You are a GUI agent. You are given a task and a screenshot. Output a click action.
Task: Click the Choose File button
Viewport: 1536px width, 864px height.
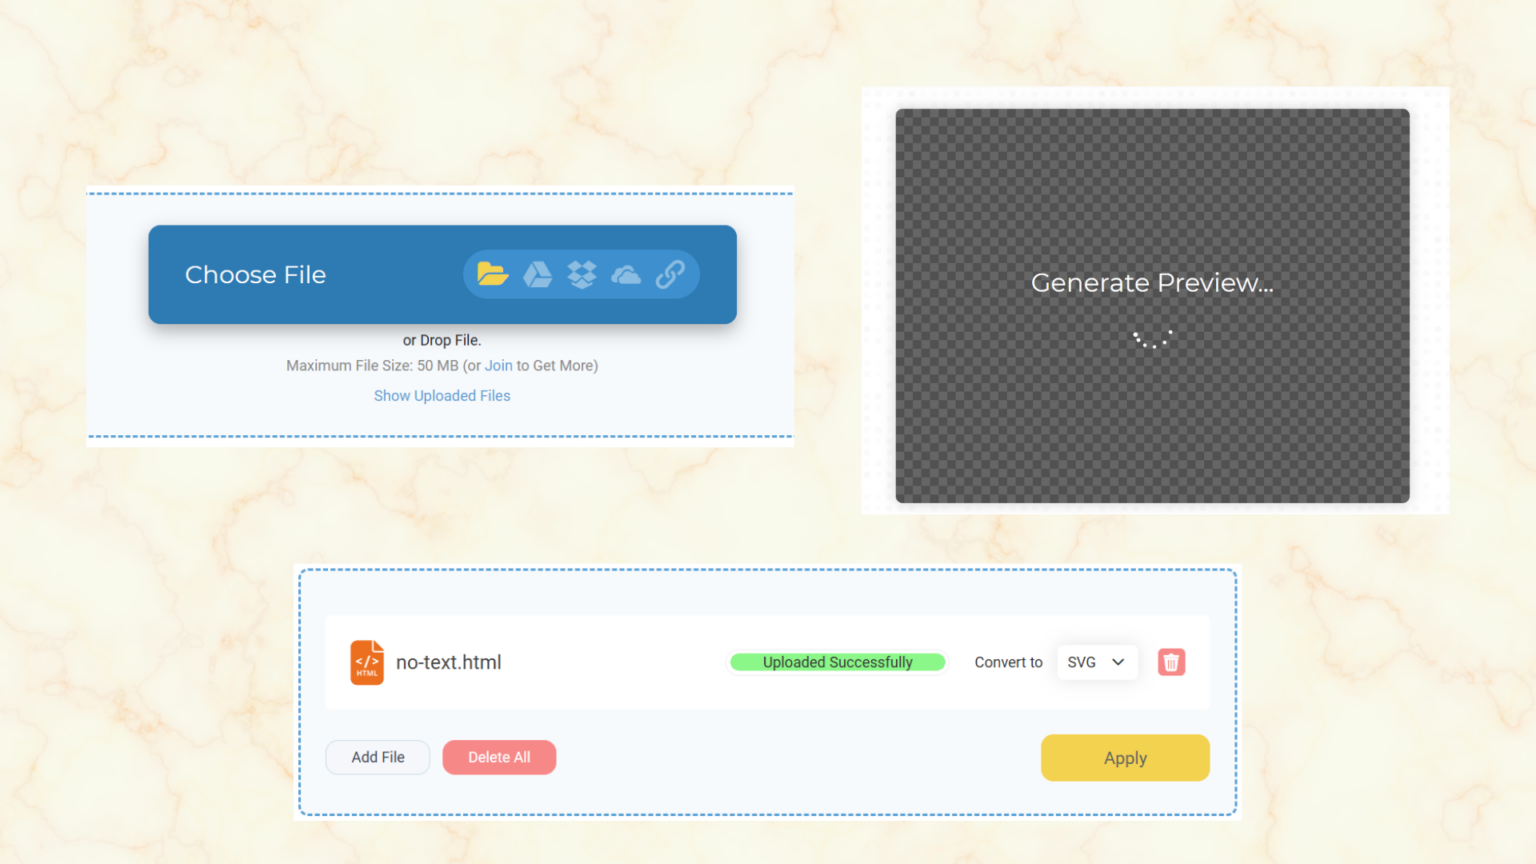tap(255, 274)
